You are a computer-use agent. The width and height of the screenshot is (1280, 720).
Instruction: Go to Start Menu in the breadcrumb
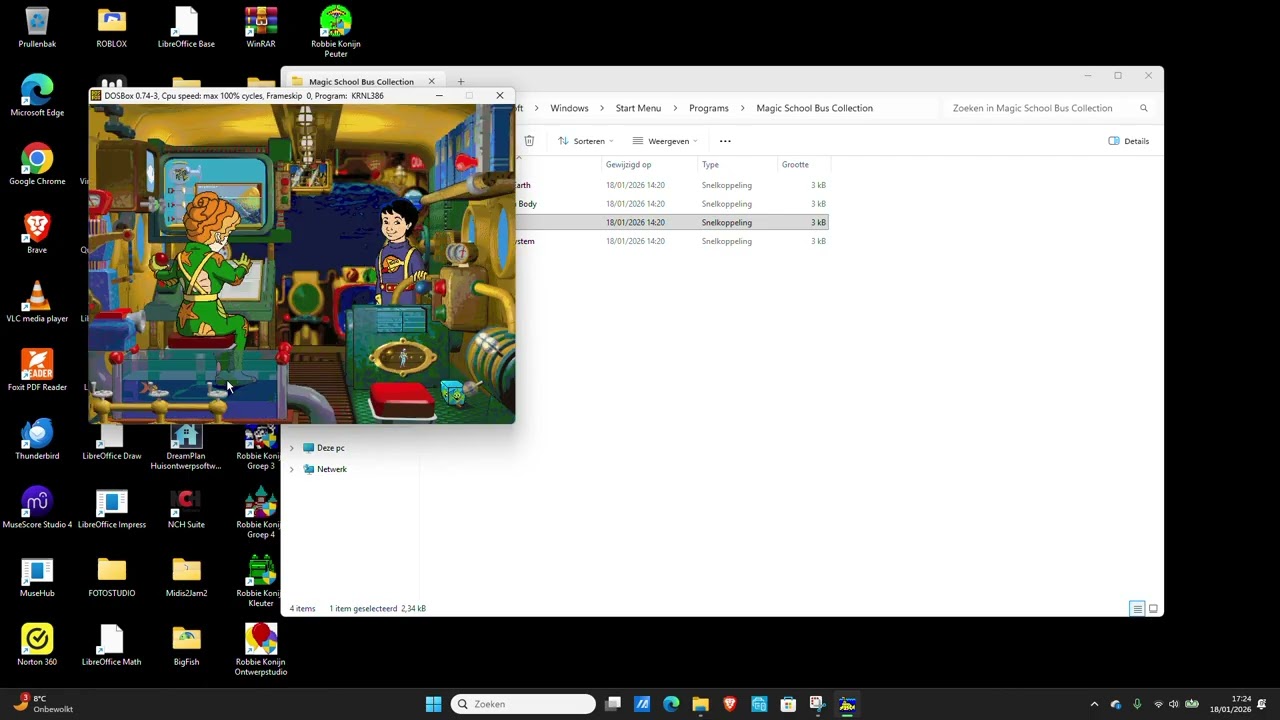(x=638, y=108)
